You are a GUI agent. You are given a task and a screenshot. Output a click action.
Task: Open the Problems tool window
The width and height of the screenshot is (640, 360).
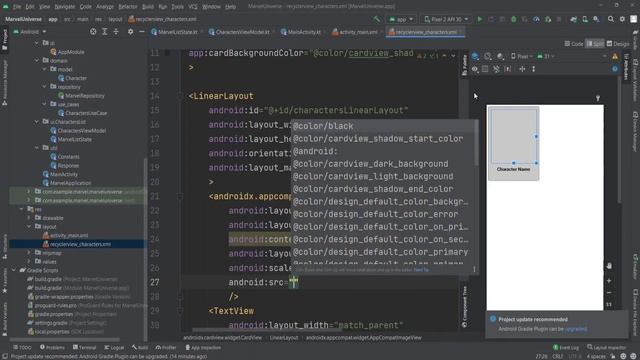pos(52,347)
